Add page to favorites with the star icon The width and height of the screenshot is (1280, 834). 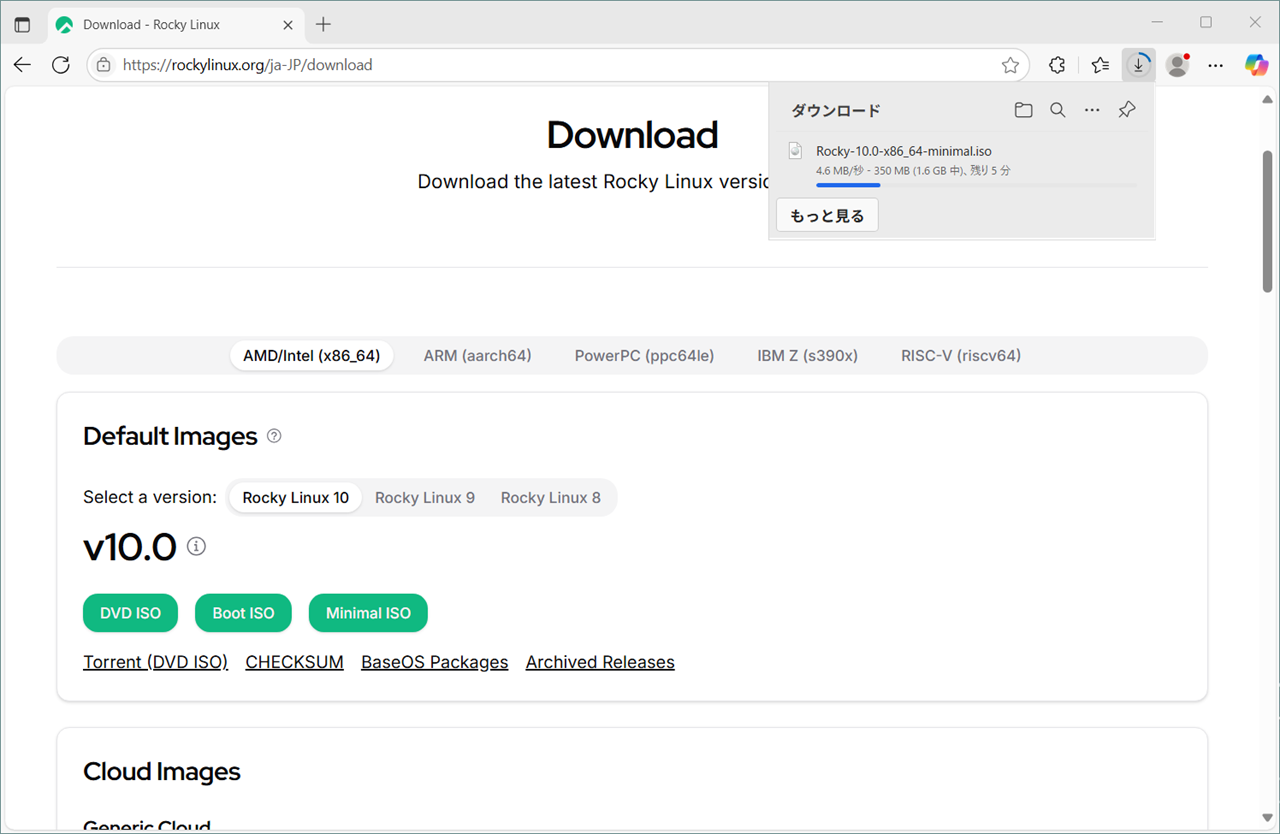pos(1010,65)
